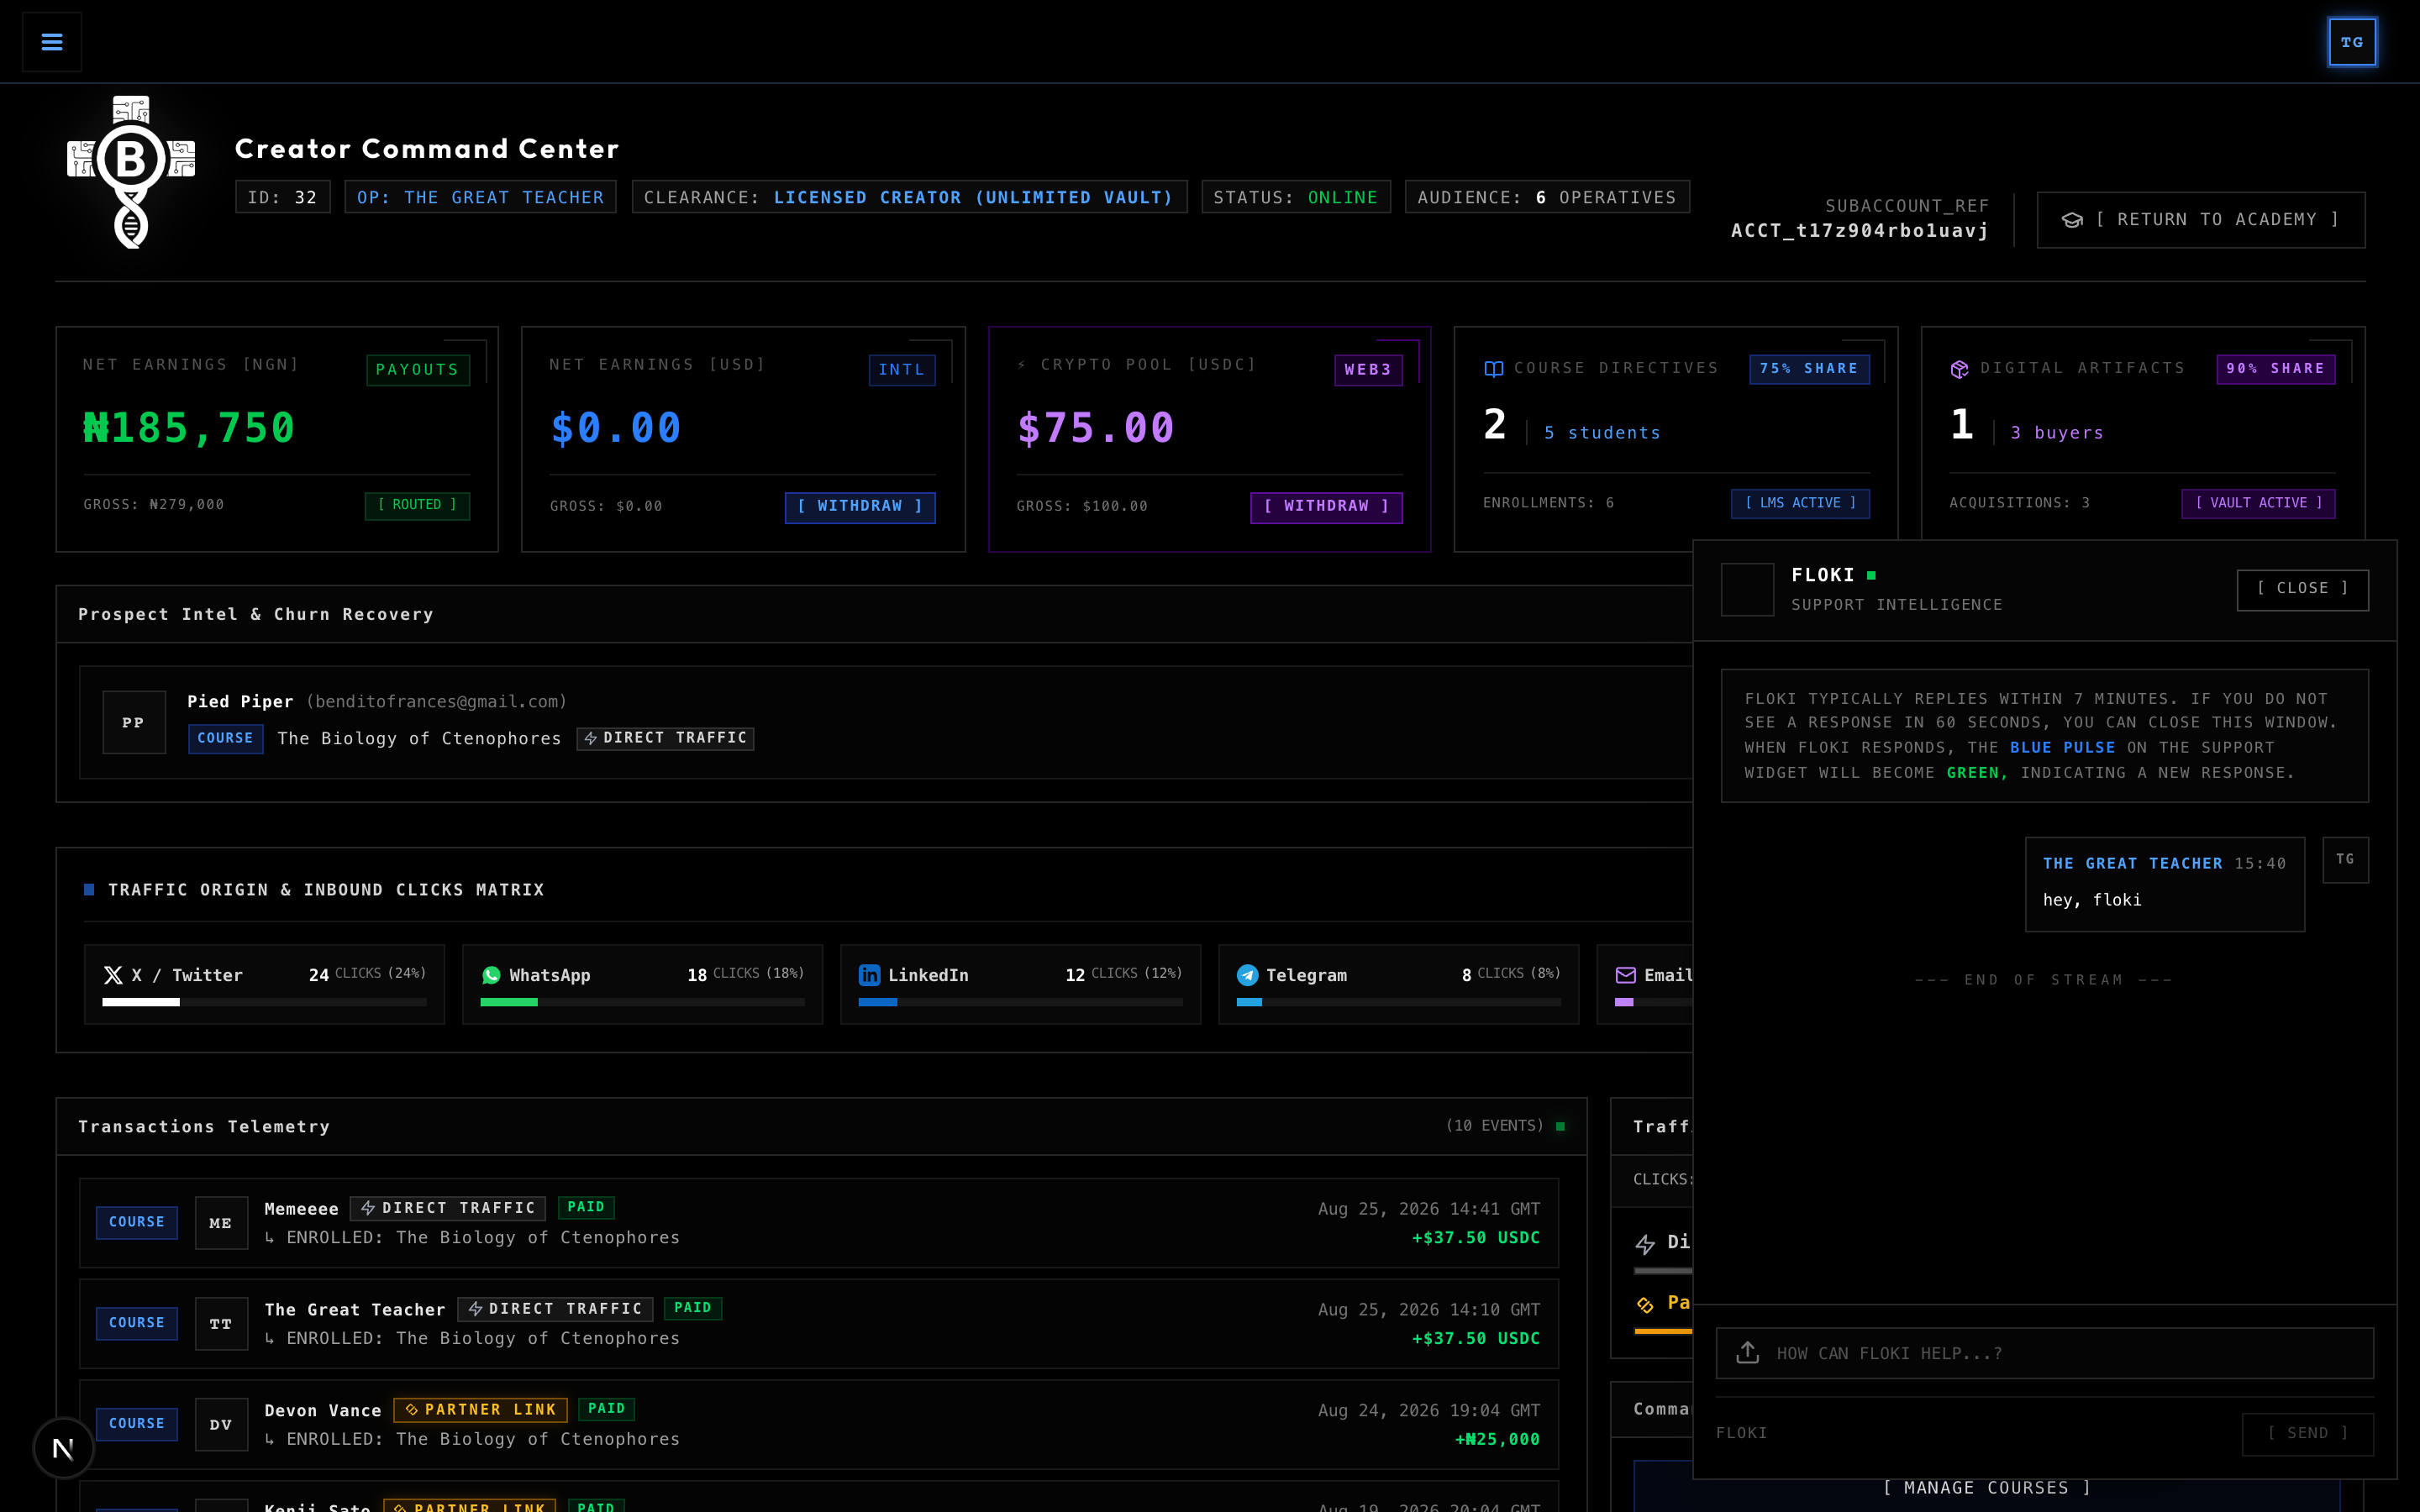The width and height of the screenshot is (2420, 1512).
Task: Click the ₦185,750 net earnings value
Action: 189,428
